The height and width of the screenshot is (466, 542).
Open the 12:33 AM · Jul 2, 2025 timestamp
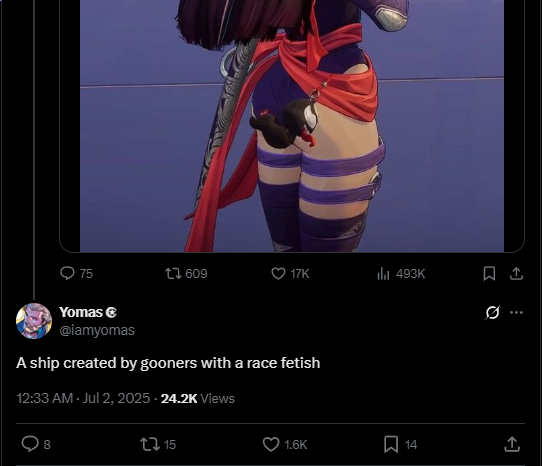[x=83, y=398]
